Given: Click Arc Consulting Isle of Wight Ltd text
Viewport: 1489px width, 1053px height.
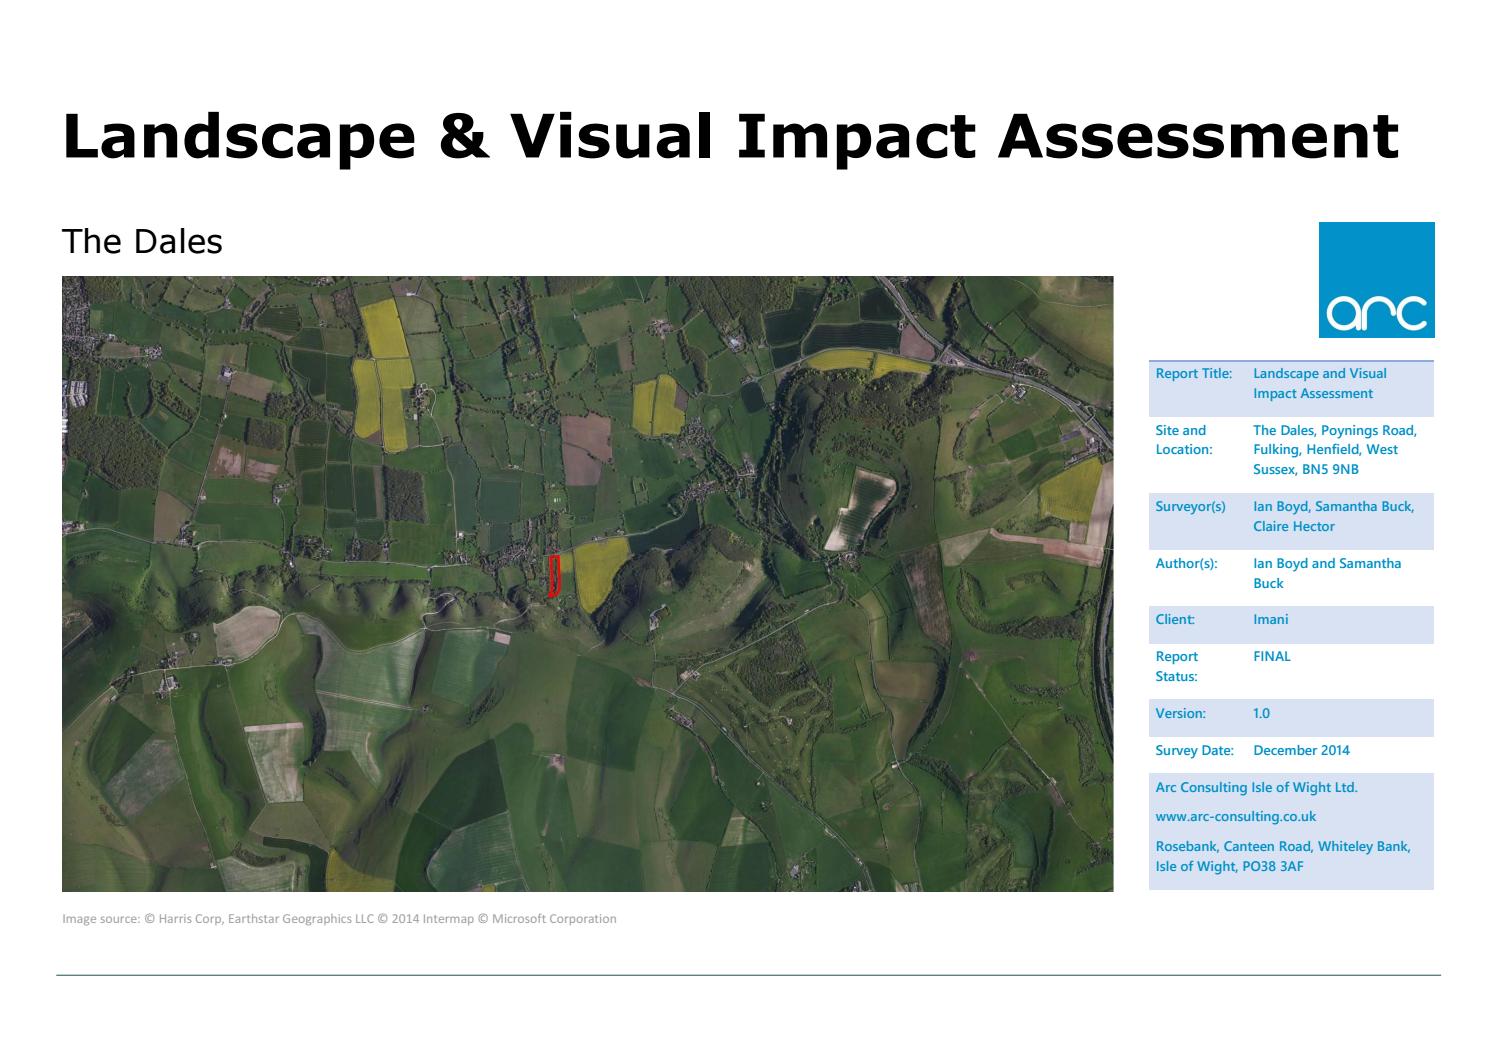Looking at the screenshot, I should [1255, 787].
